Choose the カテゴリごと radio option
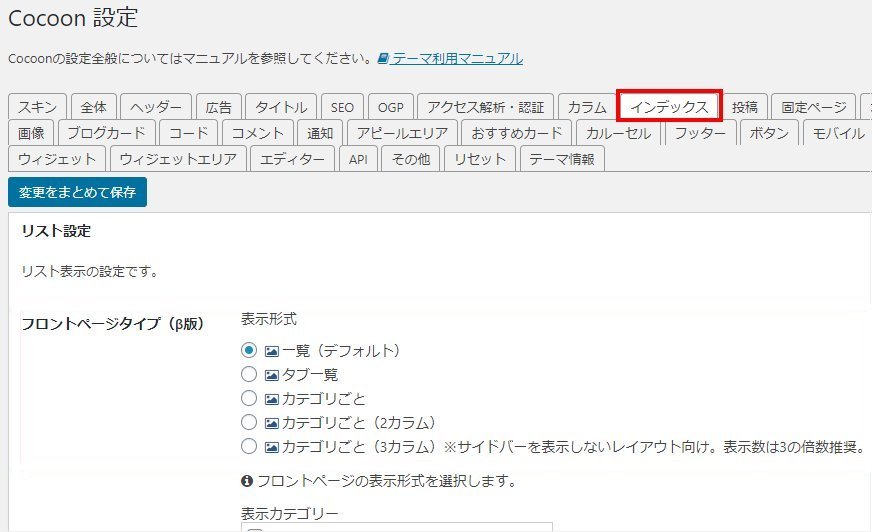Viewport: 872px width, 532px height. tap(249, 398)
